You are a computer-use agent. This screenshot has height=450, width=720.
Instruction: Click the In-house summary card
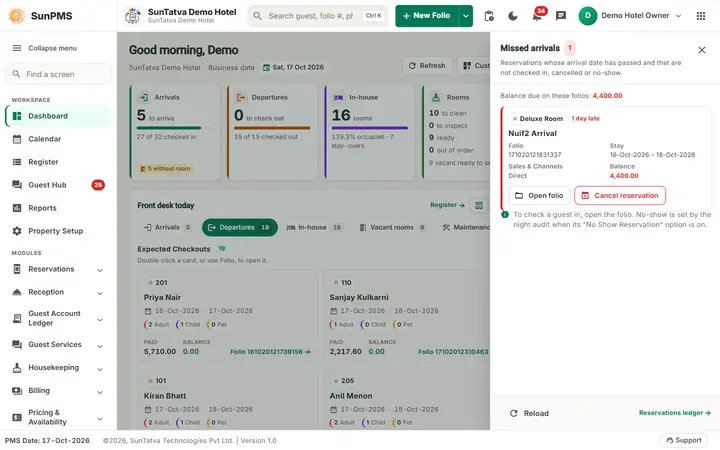tap(370, 132)
